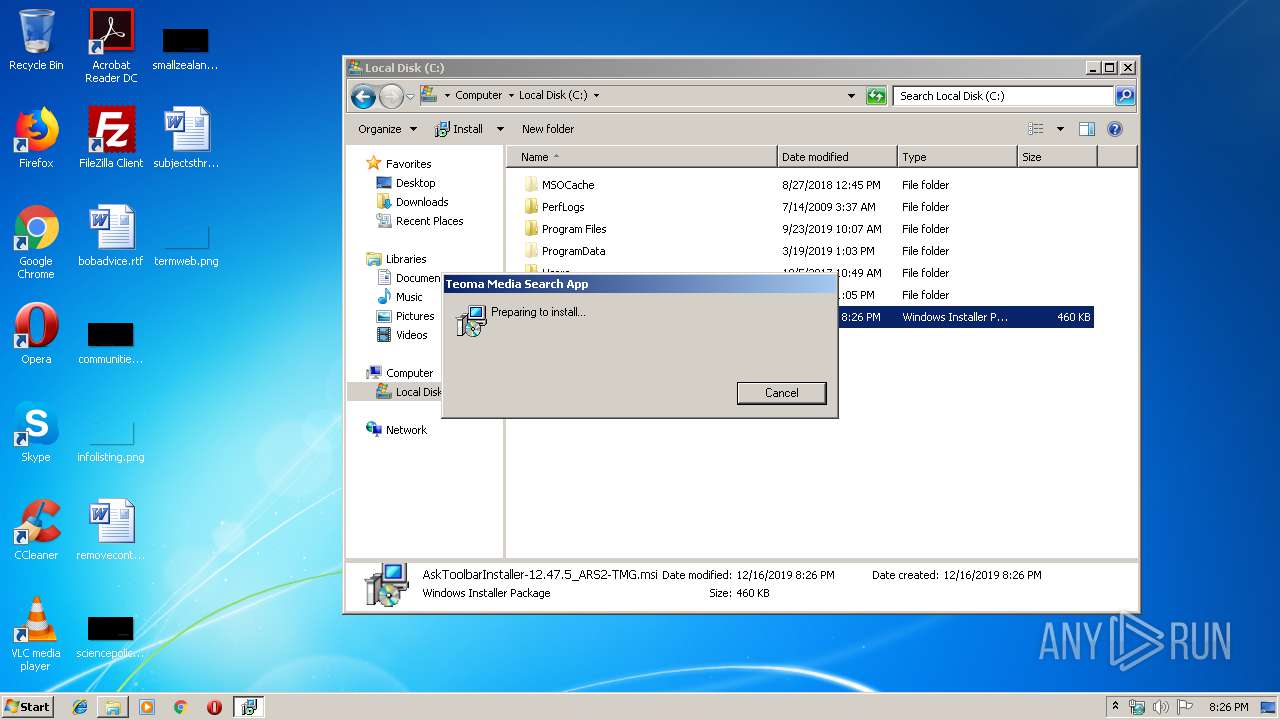Open the Start menu
This screenshot has width=1280, height=720.
(x=27, y=706)
